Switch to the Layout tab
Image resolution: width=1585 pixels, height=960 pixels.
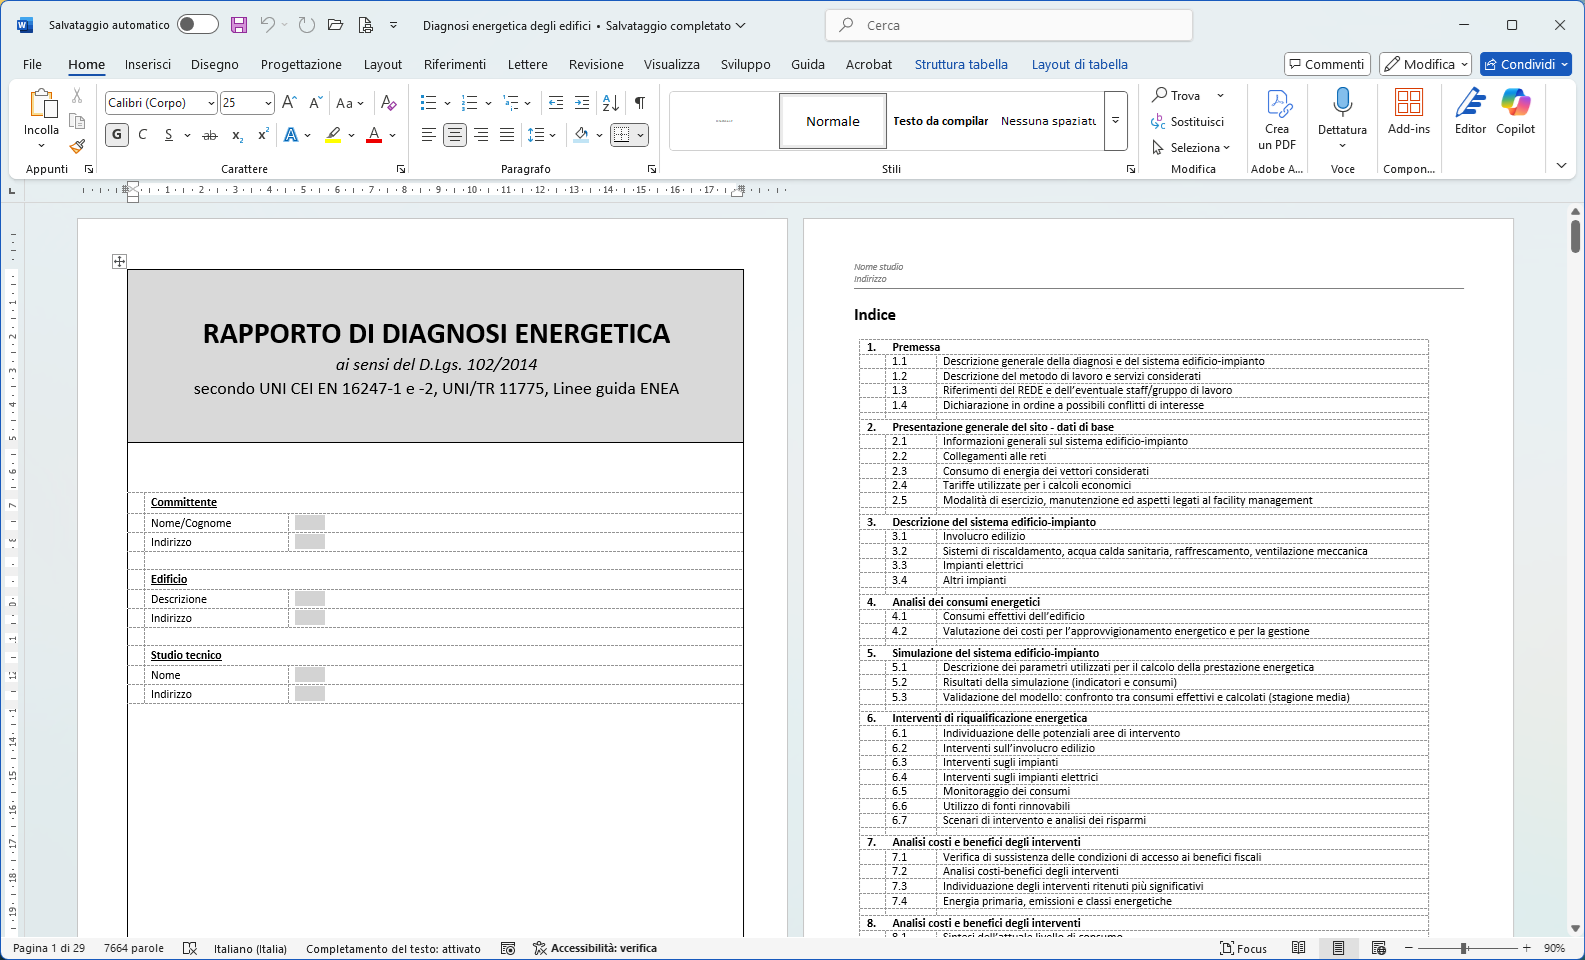point(383,64)
